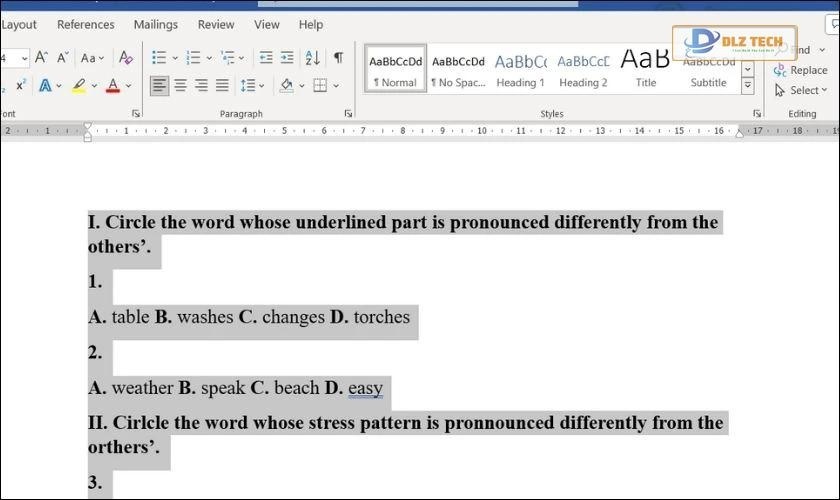Open the Change Case dropdown
The image size is (840, 500).
tap(93, 58)
